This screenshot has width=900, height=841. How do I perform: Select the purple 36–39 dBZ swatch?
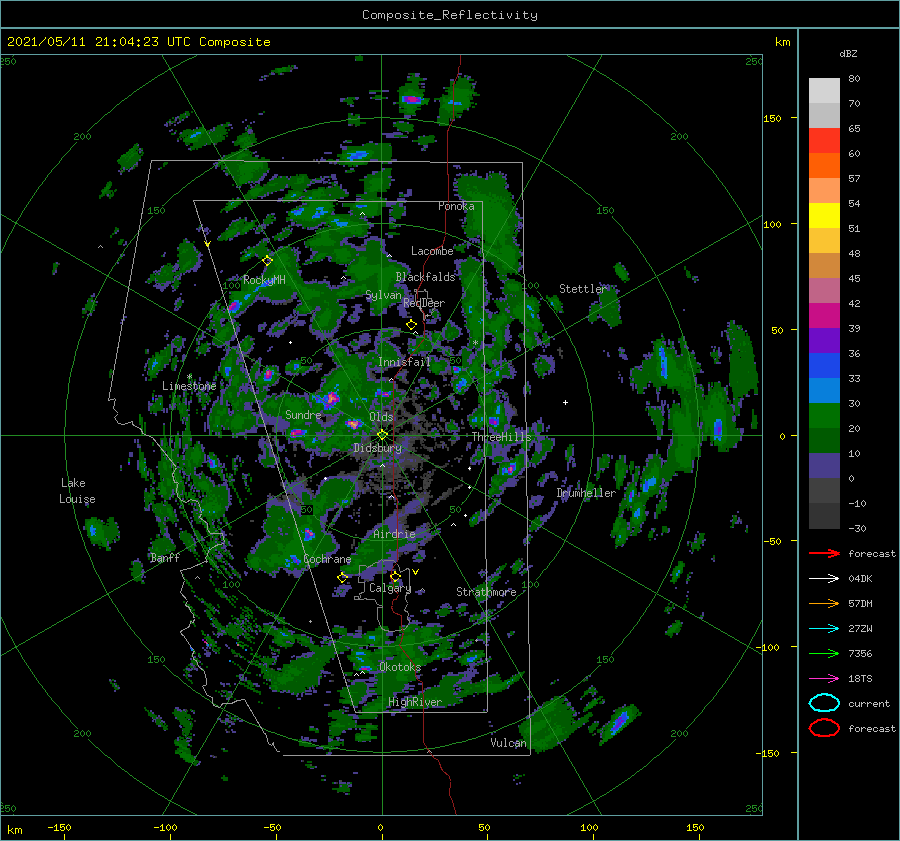pos(824,341)
